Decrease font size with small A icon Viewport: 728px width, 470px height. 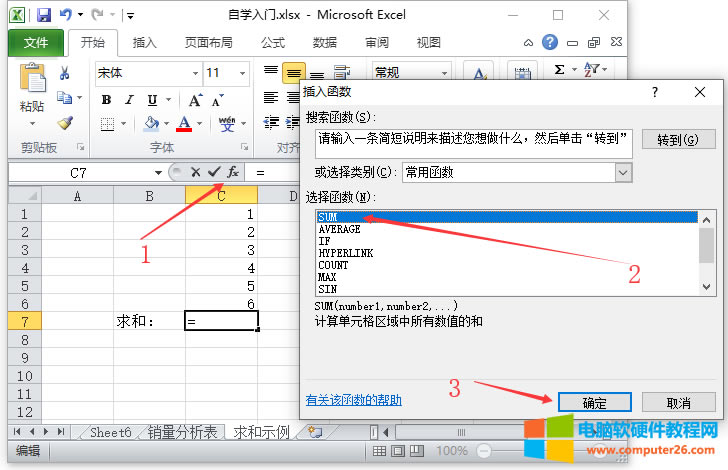click(x=217, y=101)
